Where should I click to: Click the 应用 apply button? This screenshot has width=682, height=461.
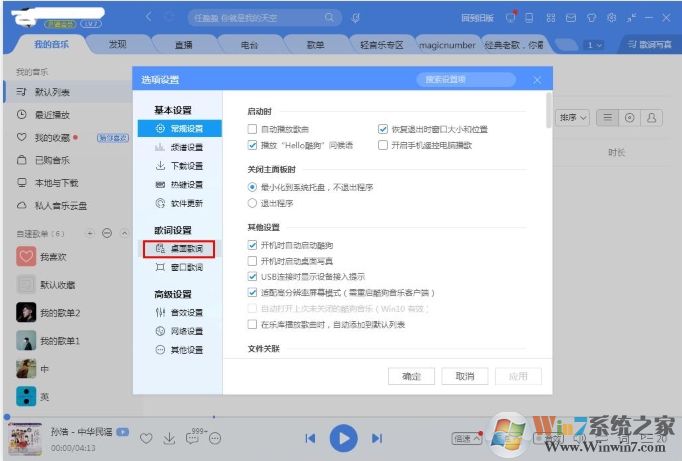coord(518,376)
